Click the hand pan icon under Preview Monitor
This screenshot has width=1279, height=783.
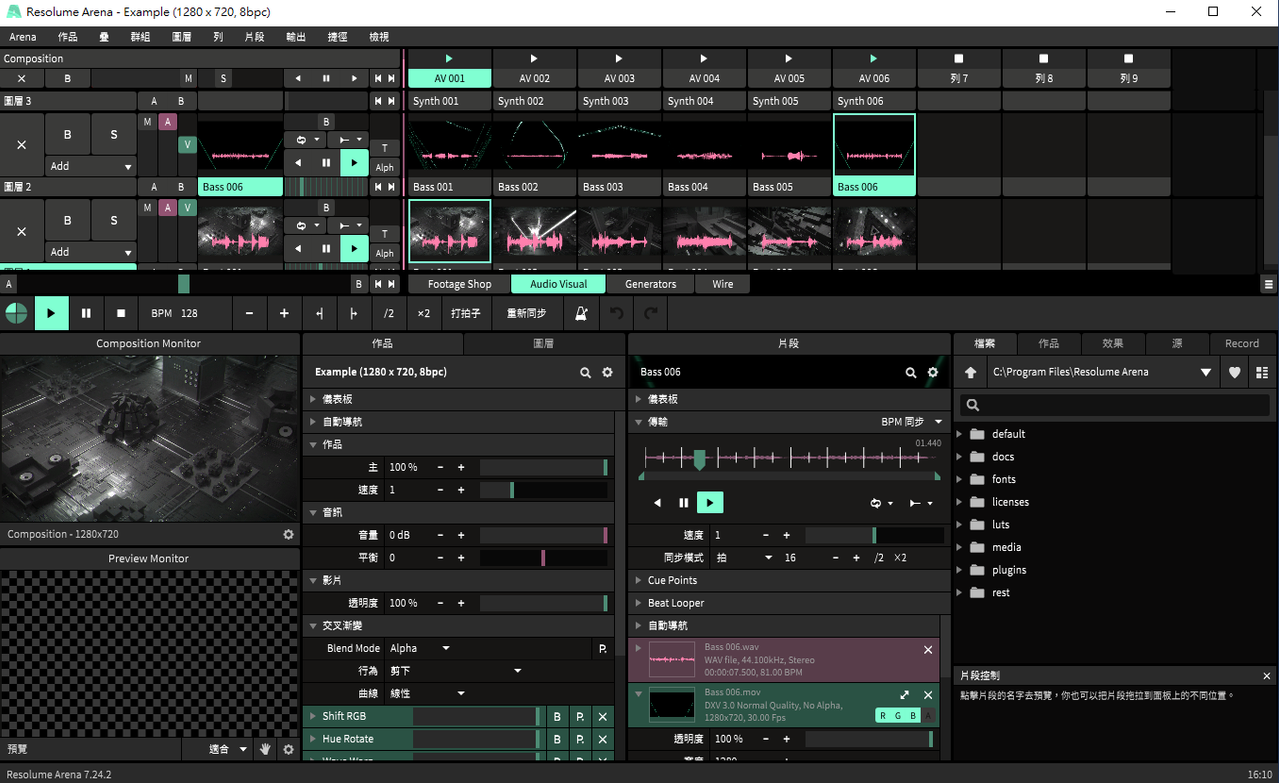pyautogui.click(x=266, y=749)
